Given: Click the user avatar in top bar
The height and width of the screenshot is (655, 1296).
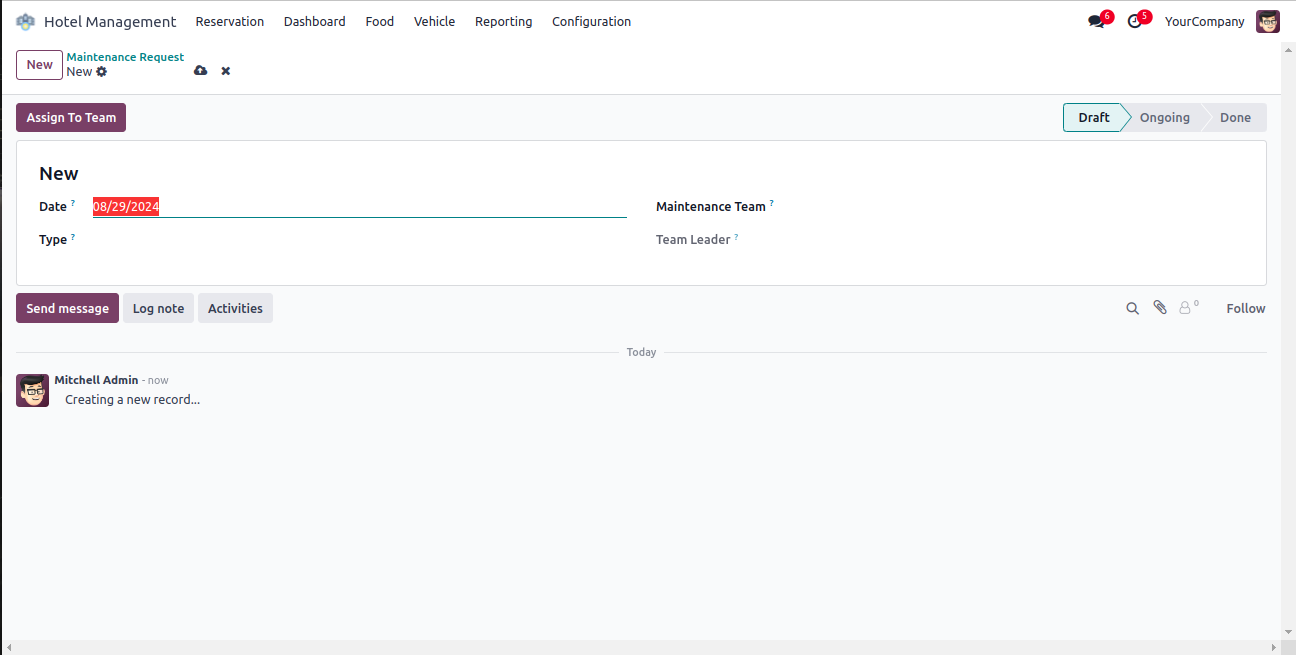Looking at the screenshot, I should coord(1267,22).
